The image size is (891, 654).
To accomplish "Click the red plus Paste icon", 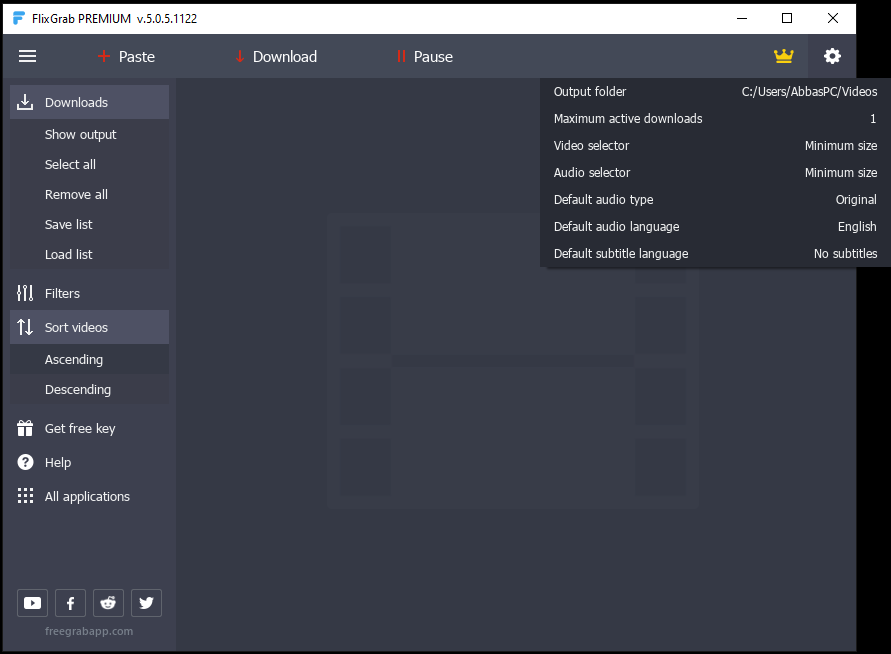I will click(103, 56).
